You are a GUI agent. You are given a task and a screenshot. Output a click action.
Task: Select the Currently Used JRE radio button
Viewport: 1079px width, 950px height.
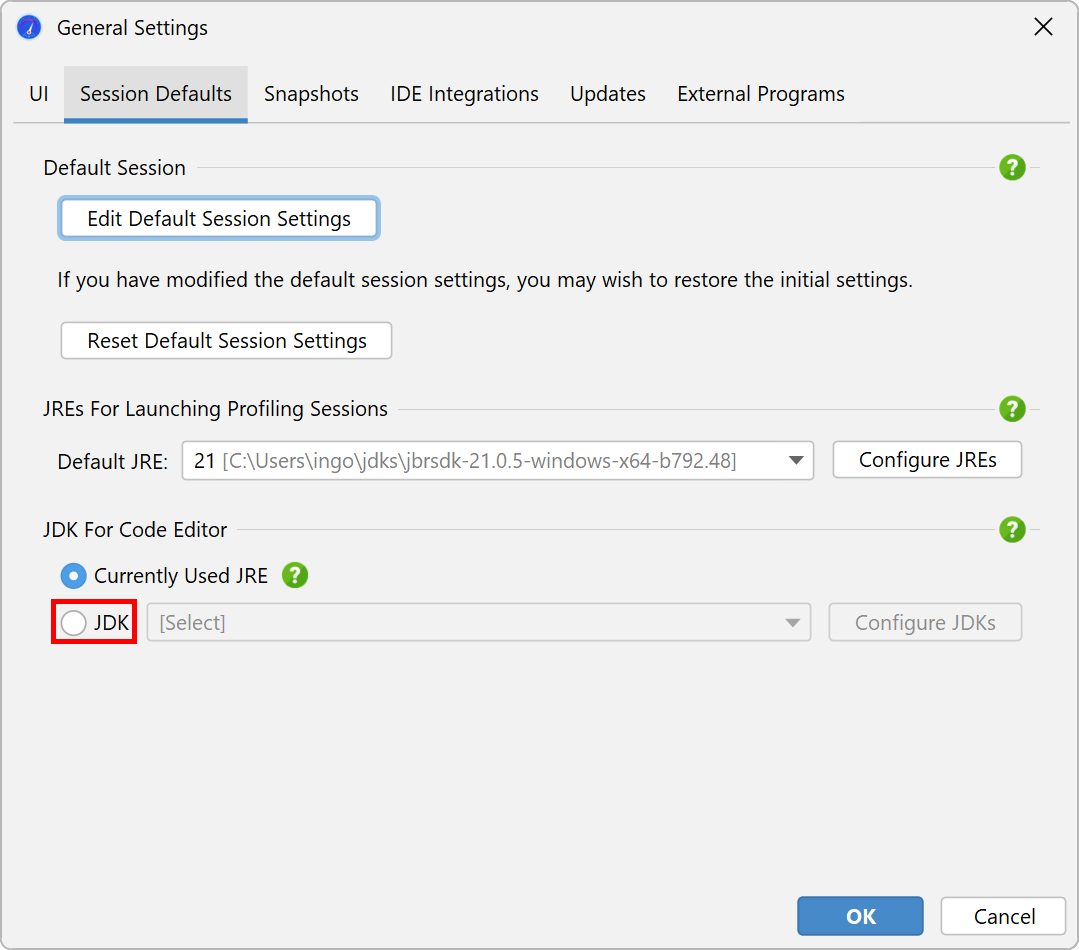[73, 576]
